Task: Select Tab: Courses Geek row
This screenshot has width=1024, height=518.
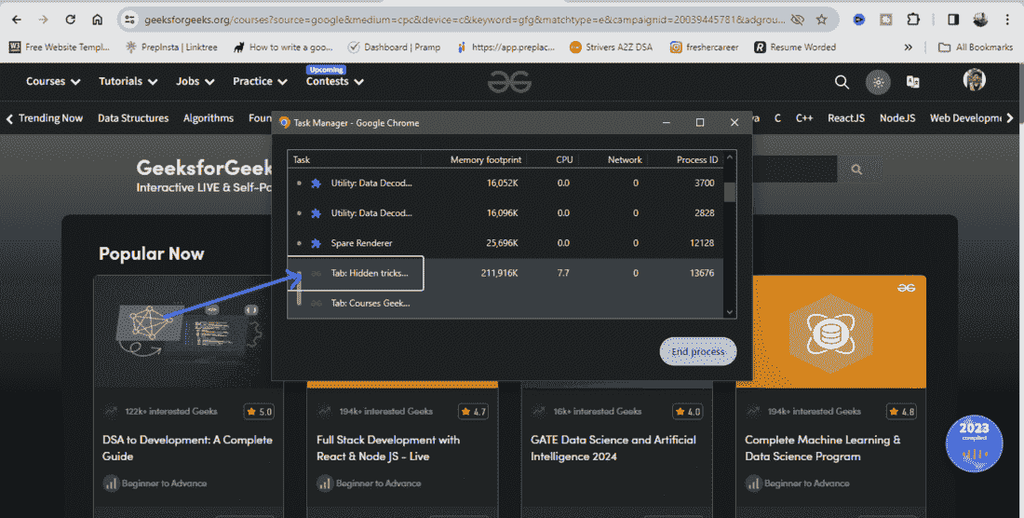Action: pyautogui.click(x=505, y=303)
